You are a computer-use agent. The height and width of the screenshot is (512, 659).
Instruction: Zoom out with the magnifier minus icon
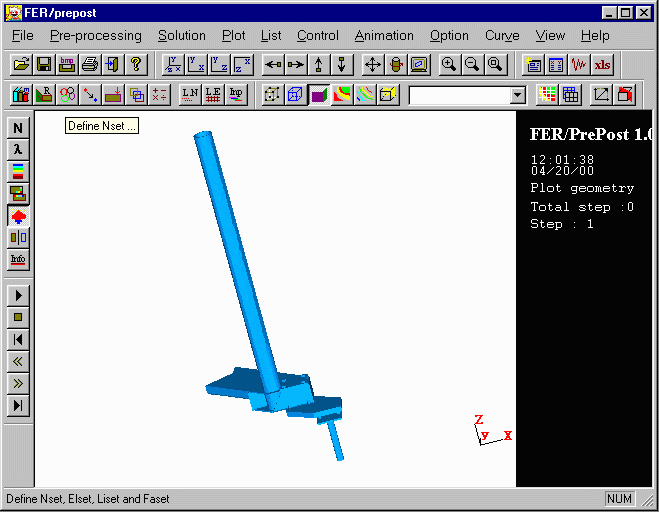[x=471, y=64]
